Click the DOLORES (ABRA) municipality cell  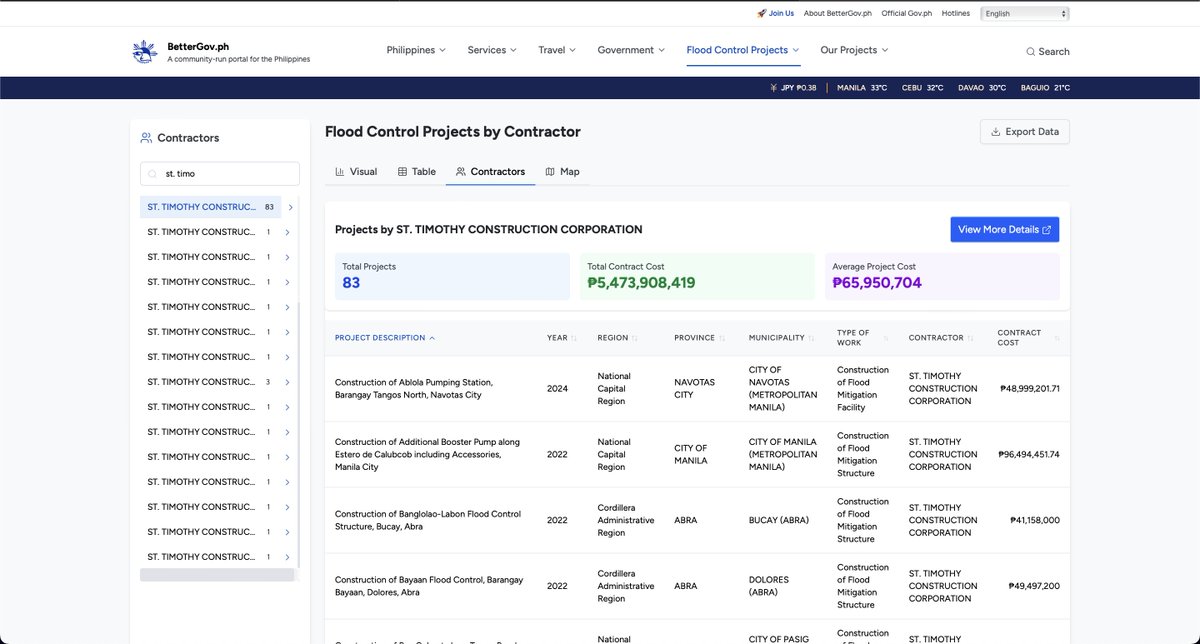[771, 586]
